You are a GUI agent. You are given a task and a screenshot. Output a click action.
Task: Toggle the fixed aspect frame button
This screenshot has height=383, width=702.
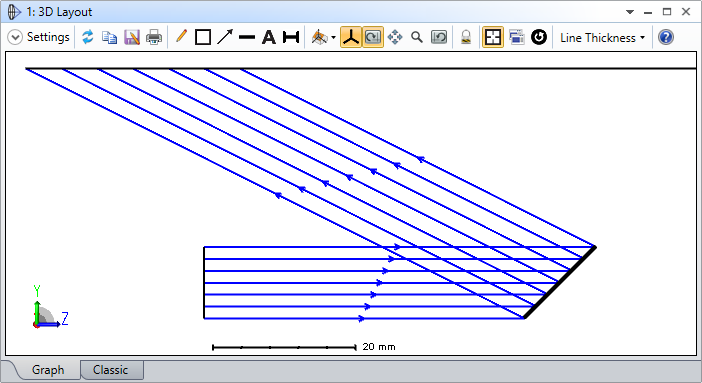(x=492, y=37)
